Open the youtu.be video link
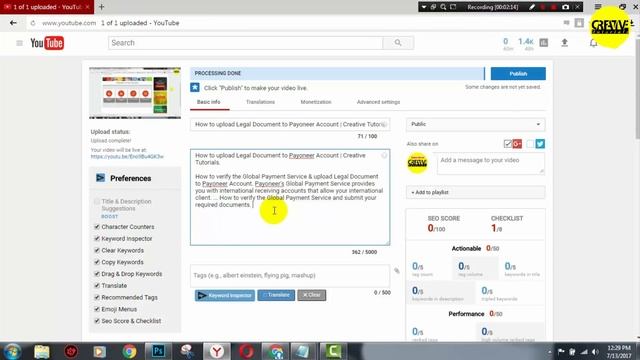 pos(127,157)
